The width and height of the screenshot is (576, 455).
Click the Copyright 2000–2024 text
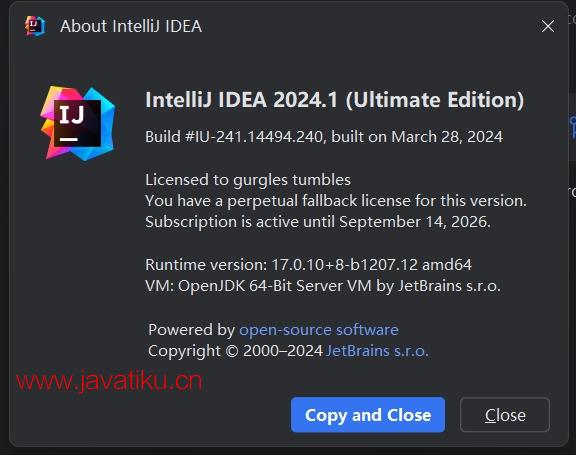pos(235,351)
